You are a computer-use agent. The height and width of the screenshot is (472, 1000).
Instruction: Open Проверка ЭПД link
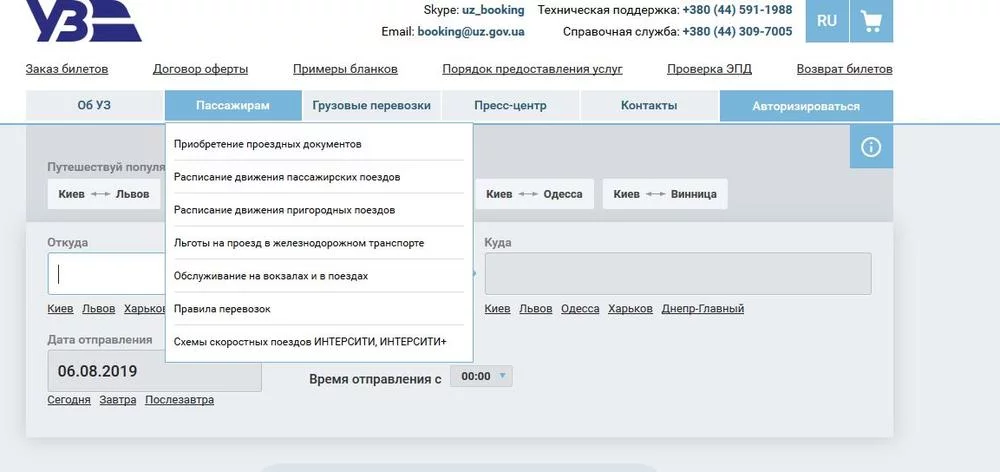709,69
